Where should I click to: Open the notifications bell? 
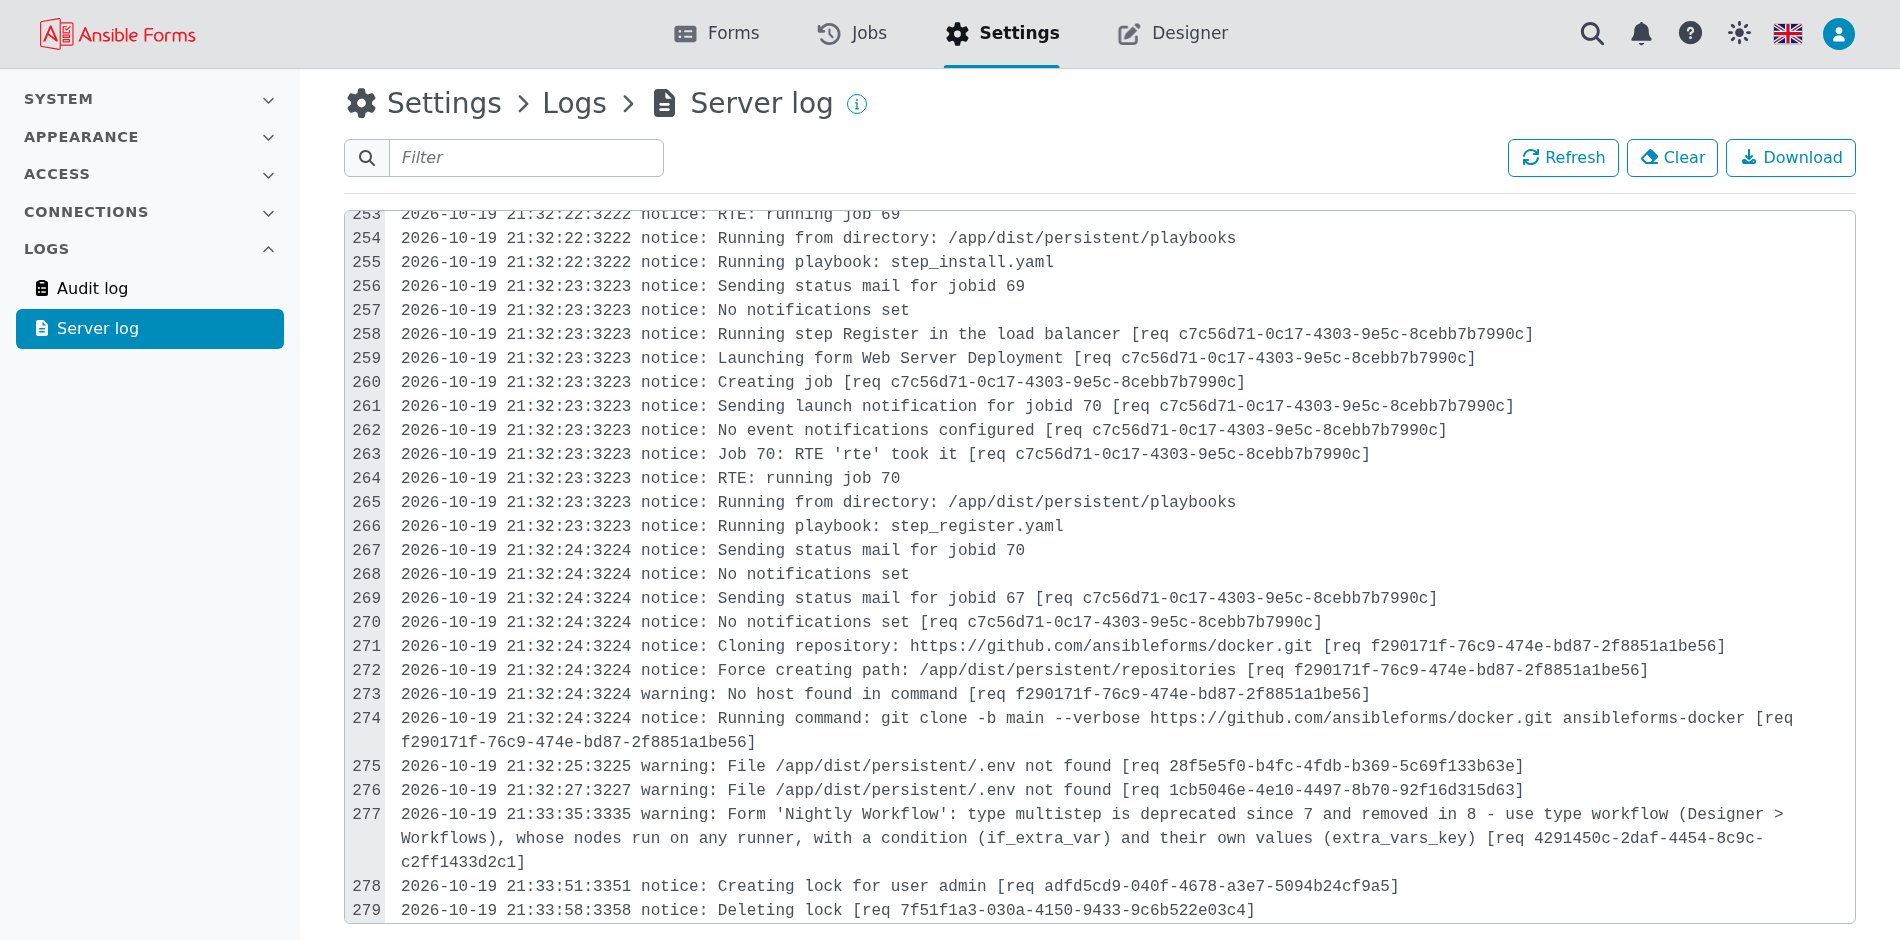1641,34
